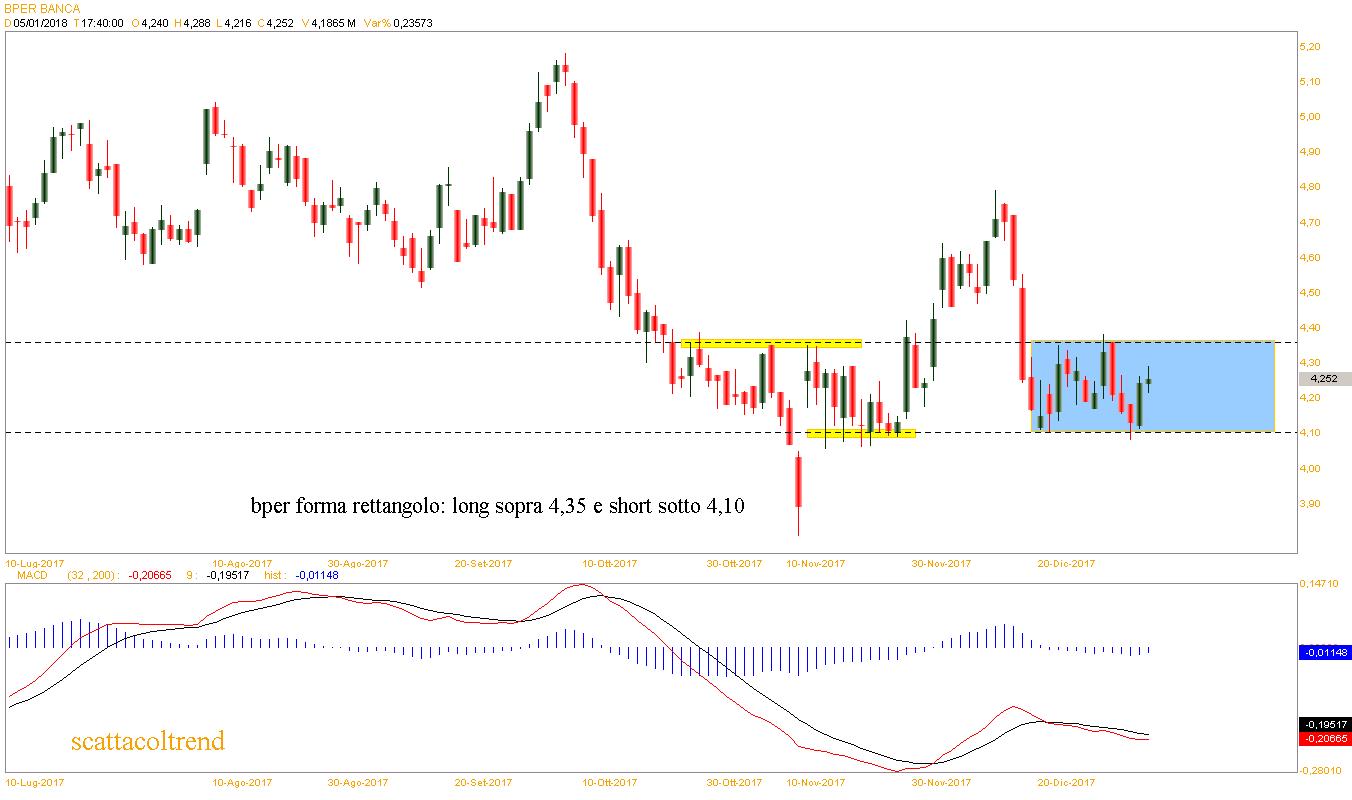Click the lower yellow support band
The height and width of the screenshot is (800, 1352).
pos(860,434)
